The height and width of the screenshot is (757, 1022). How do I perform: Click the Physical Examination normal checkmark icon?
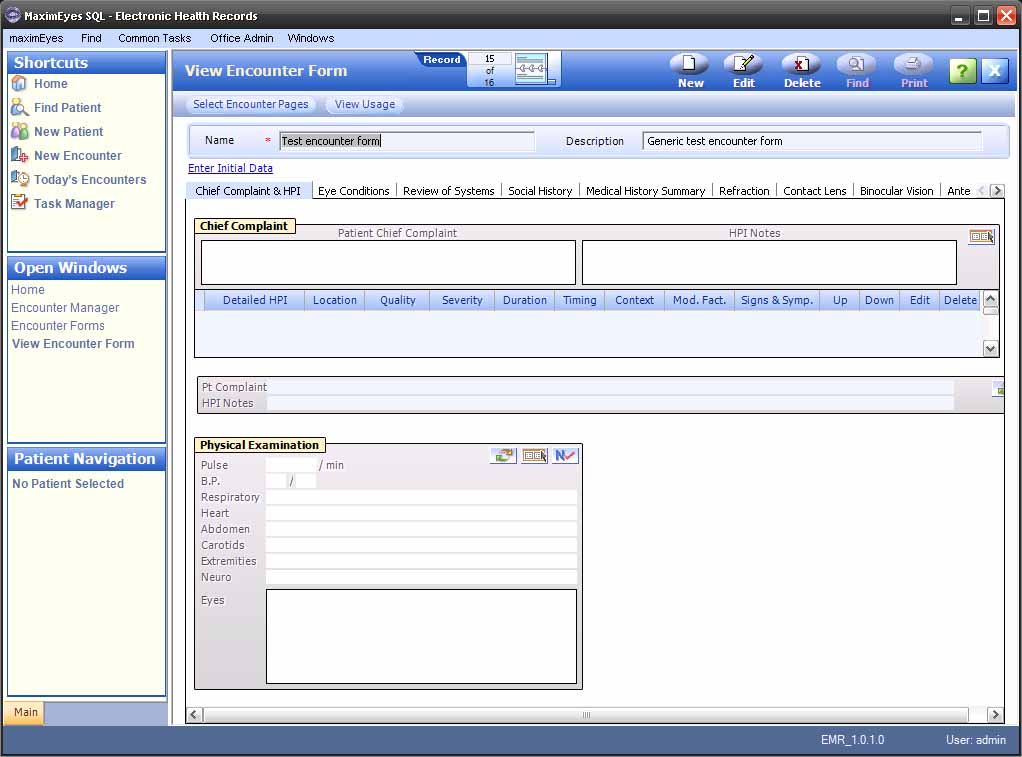coord(565,456)
